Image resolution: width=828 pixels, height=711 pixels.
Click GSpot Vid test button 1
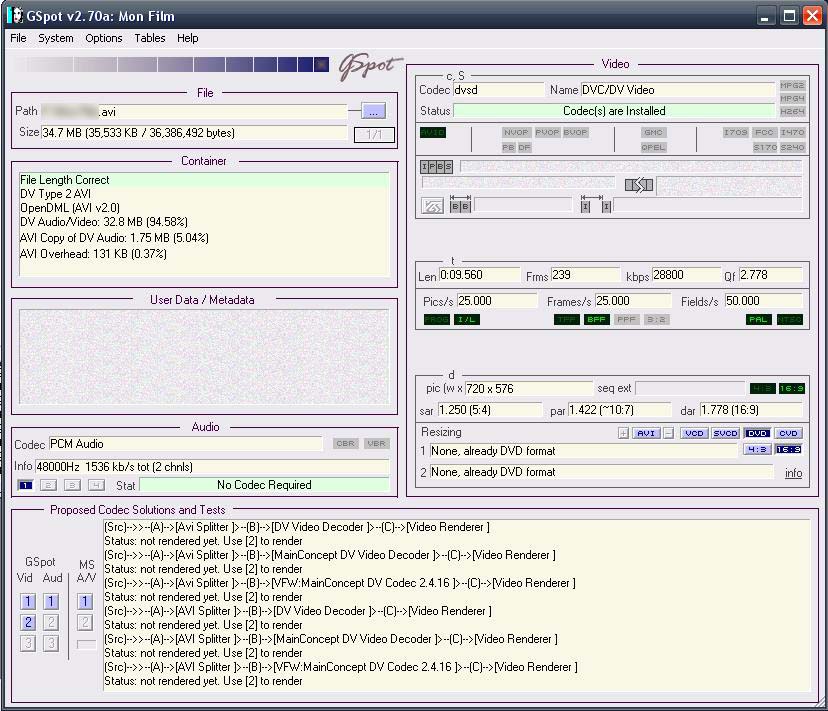click(28, 601)
